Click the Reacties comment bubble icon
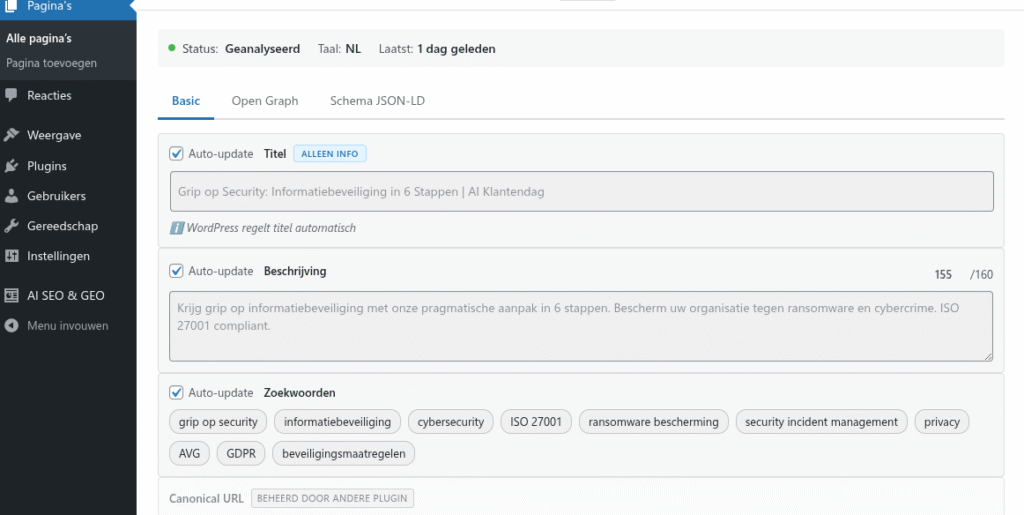 click(x=12, y=95)
